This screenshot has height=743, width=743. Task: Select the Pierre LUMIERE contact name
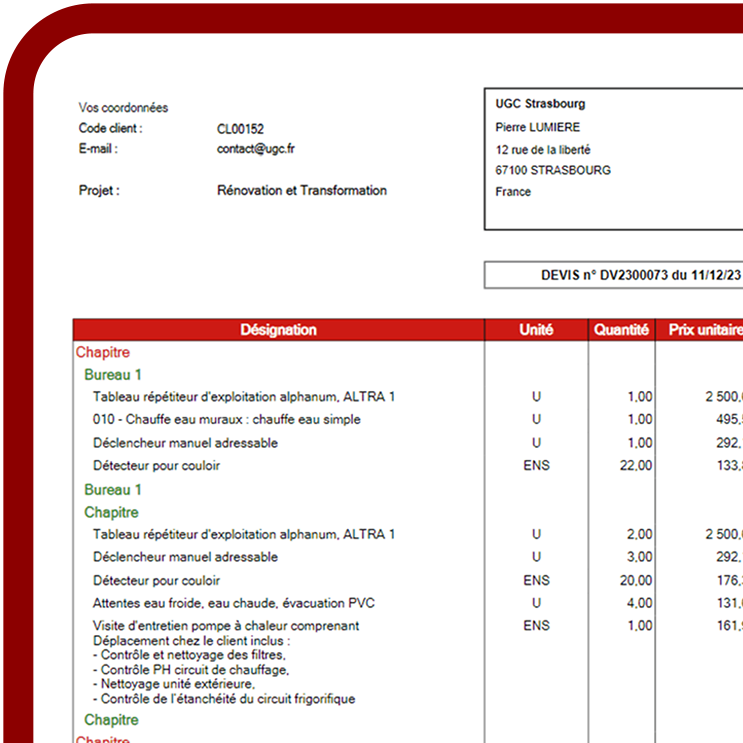[x=537, y=127]
